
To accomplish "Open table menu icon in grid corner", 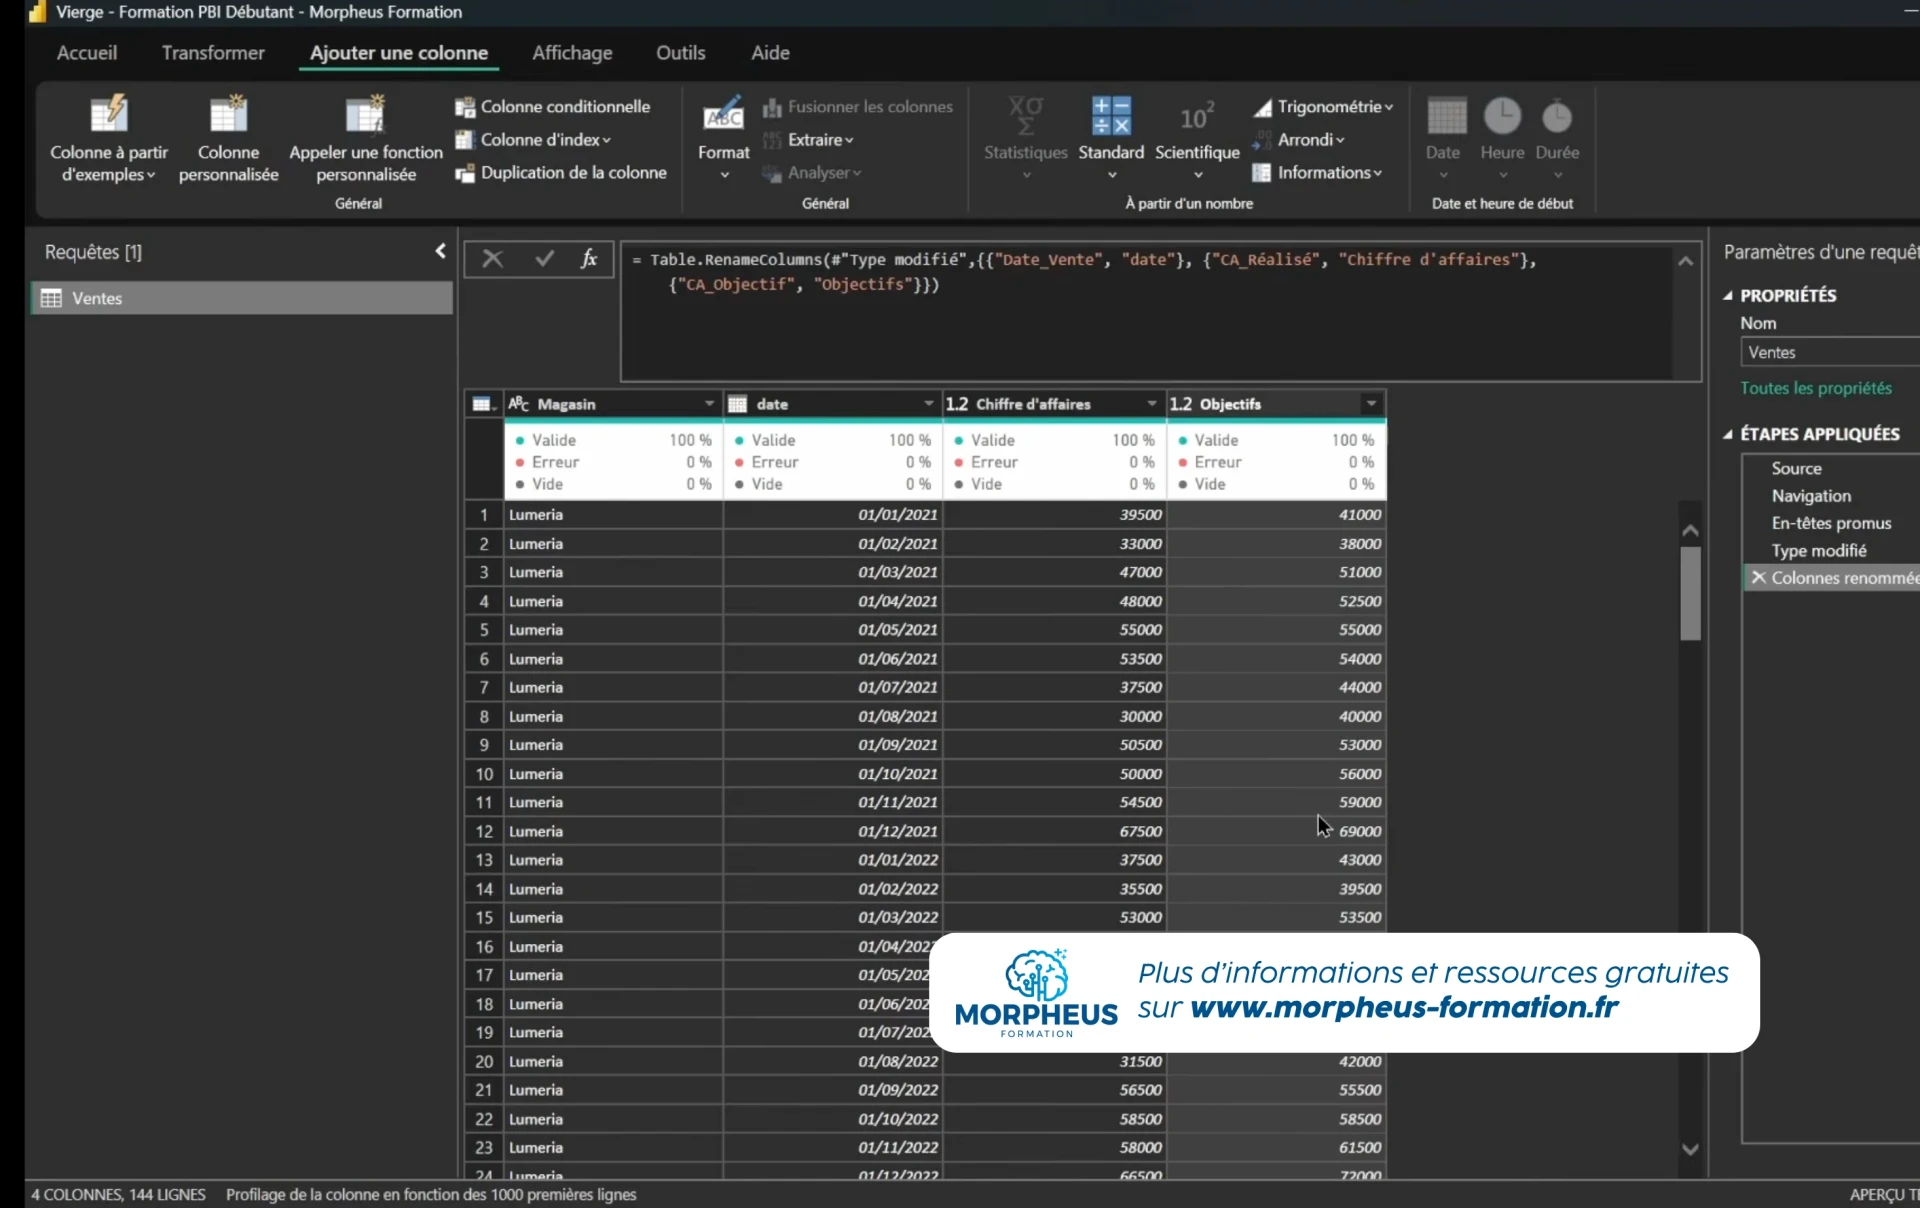I will [x=484, y=404].
